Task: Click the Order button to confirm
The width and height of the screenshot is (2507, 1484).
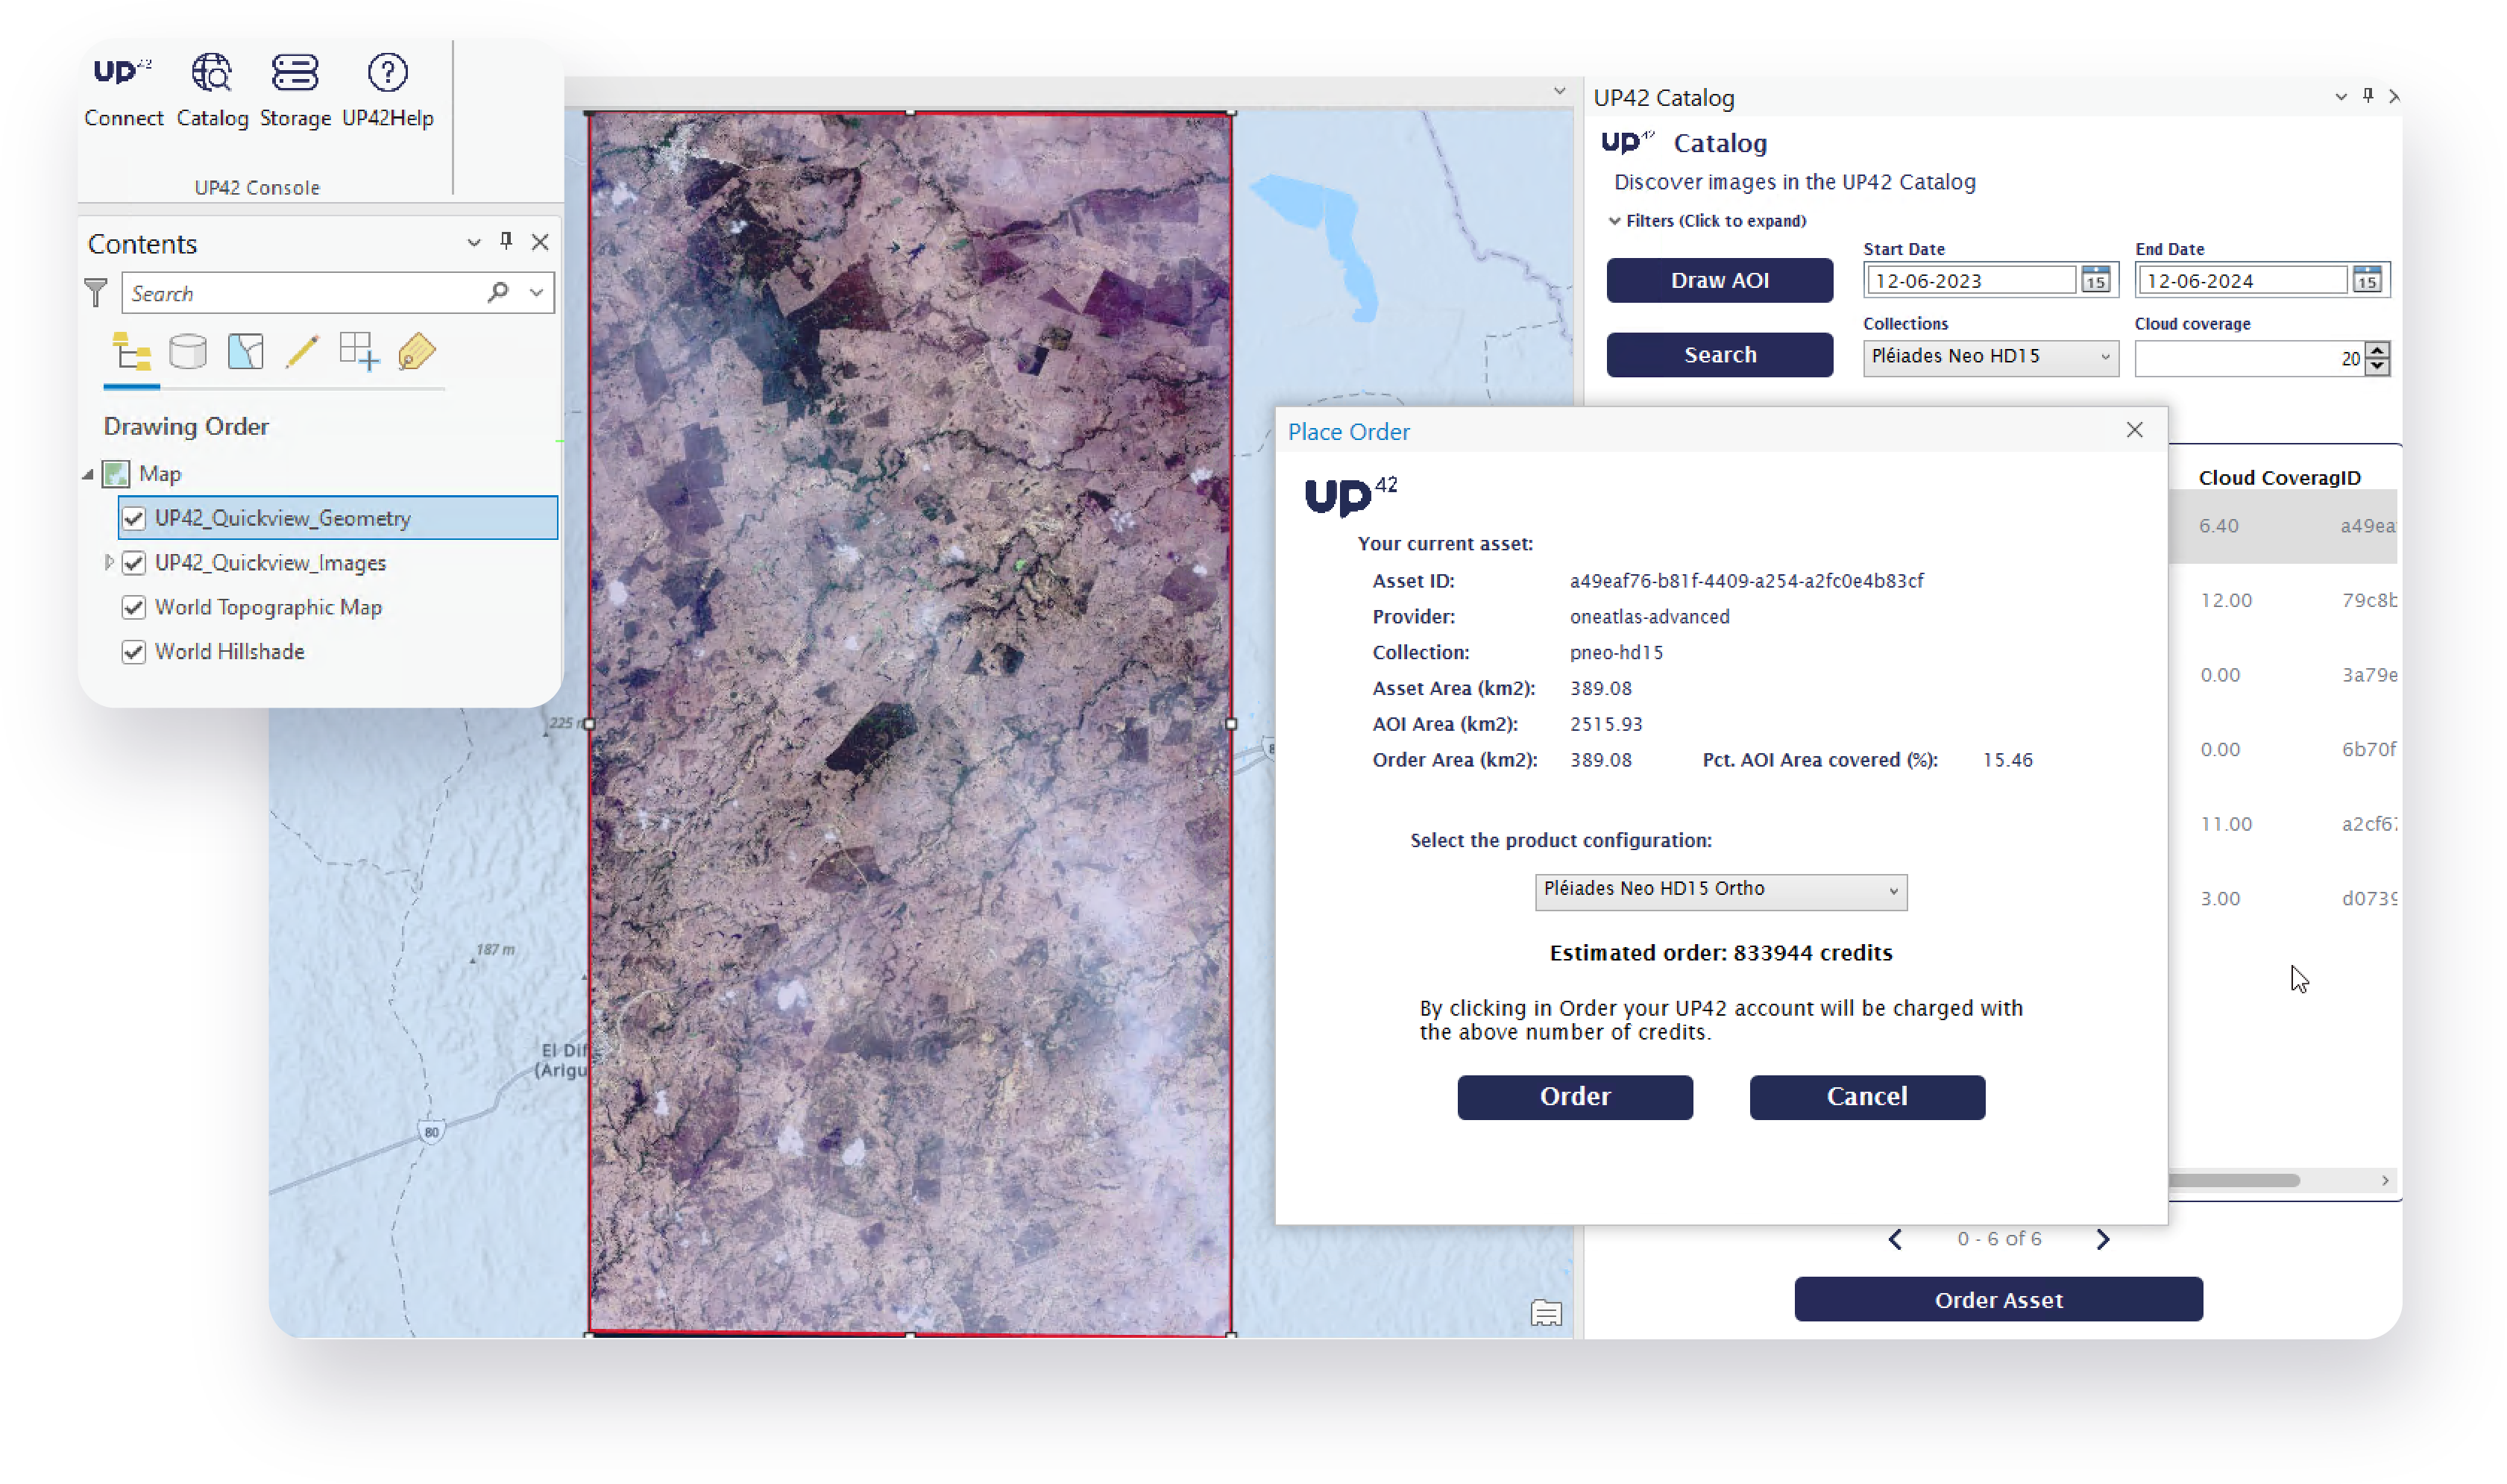Action: coord(1574,1097)
